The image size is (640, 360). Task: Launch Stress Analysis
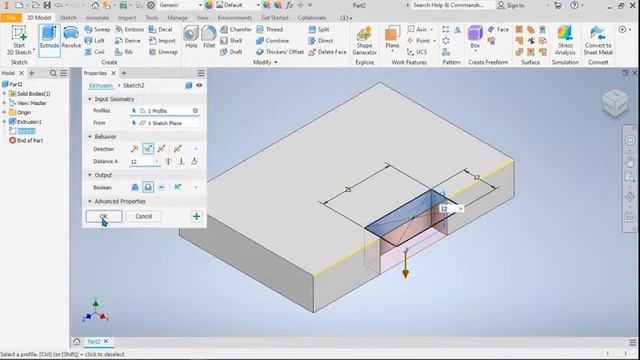pos(565,40)
